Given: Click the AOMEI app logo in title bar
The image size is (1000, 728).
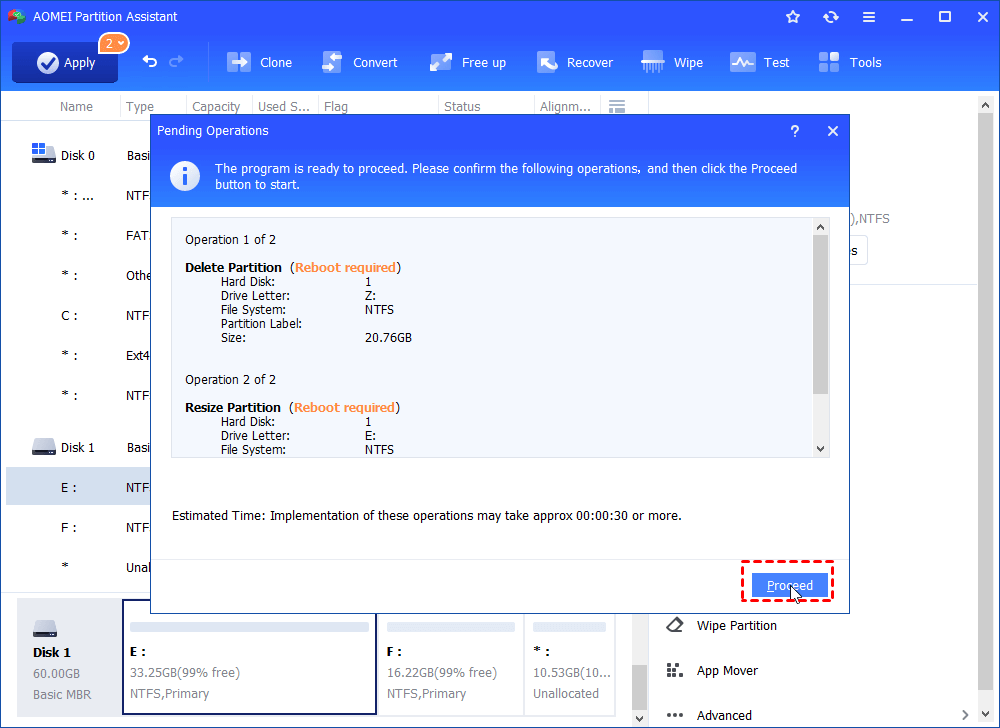Looking at the screenshot, I should [17, 17].
